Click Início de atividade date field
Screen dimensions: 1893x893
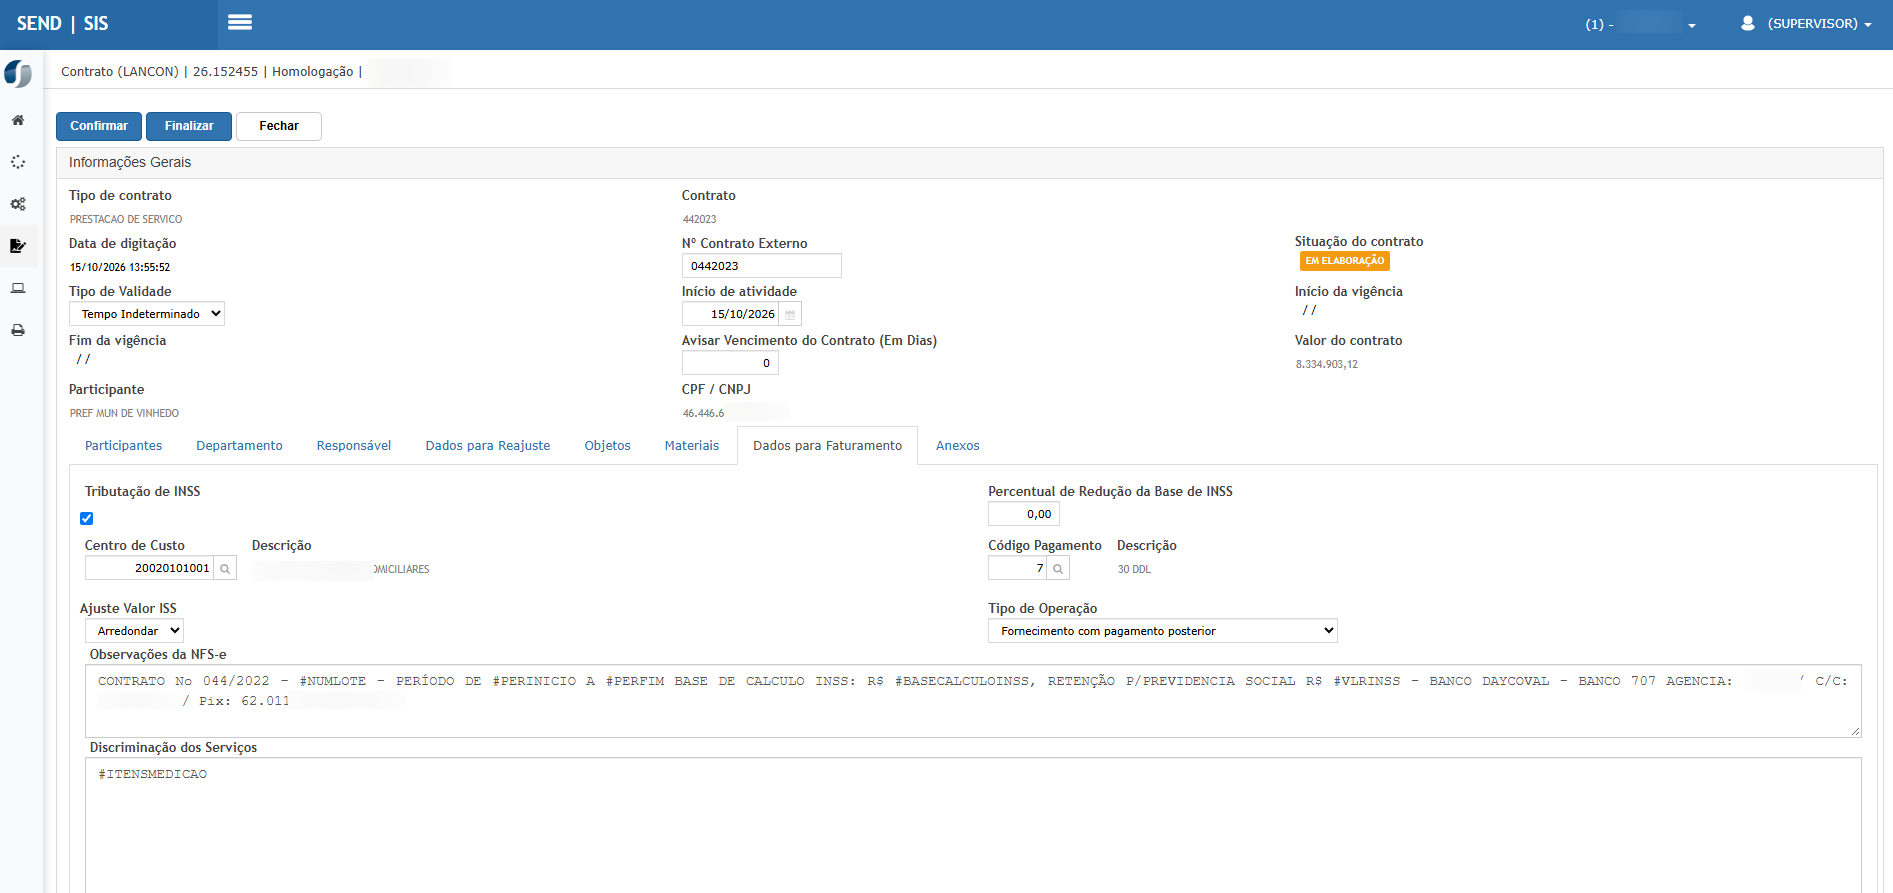pos(731,314)
